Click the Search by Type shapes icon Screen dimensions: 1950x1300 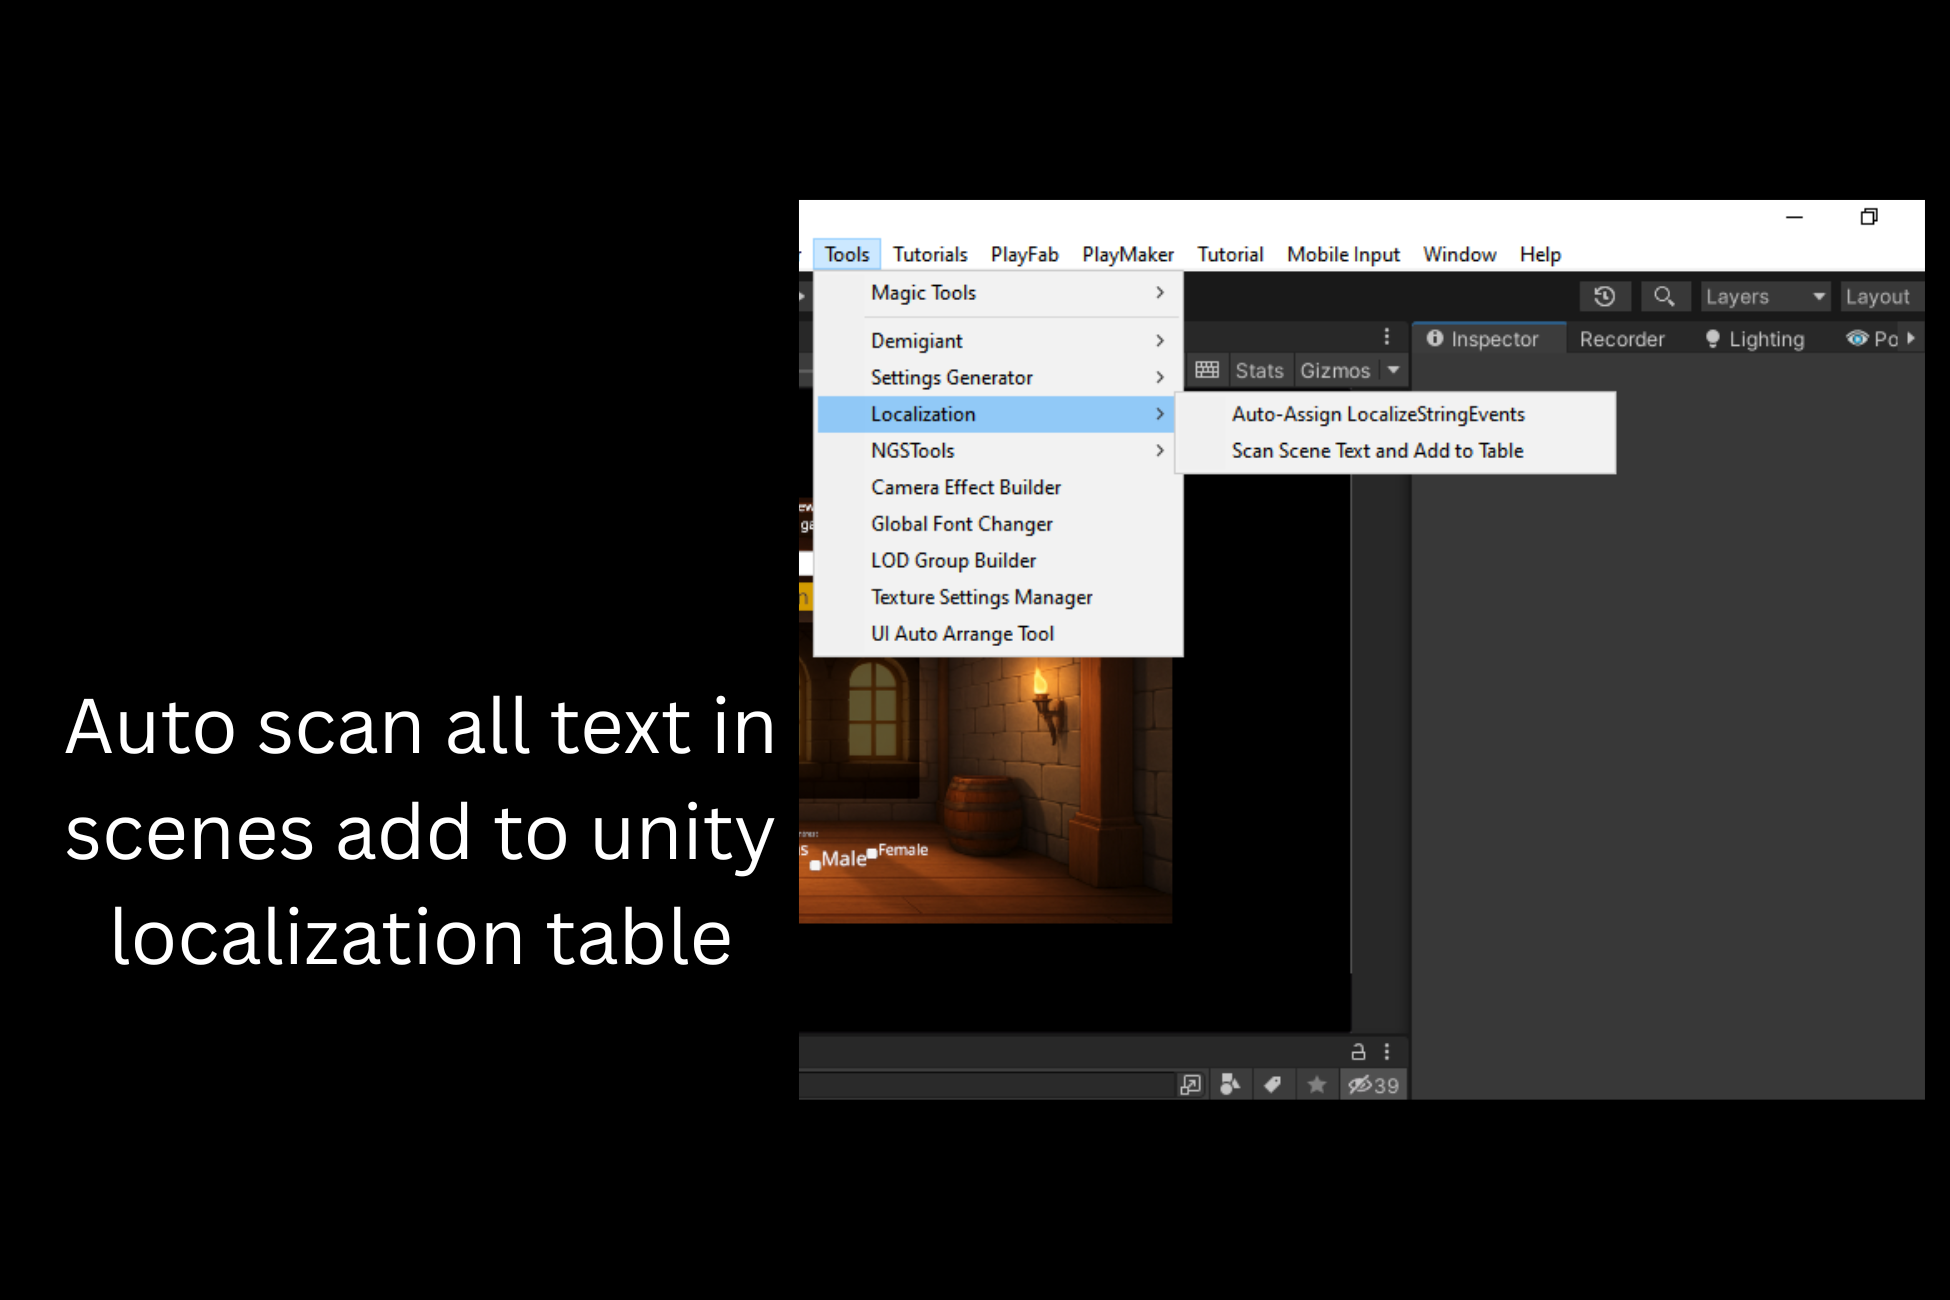(x=1230, y=1085)
